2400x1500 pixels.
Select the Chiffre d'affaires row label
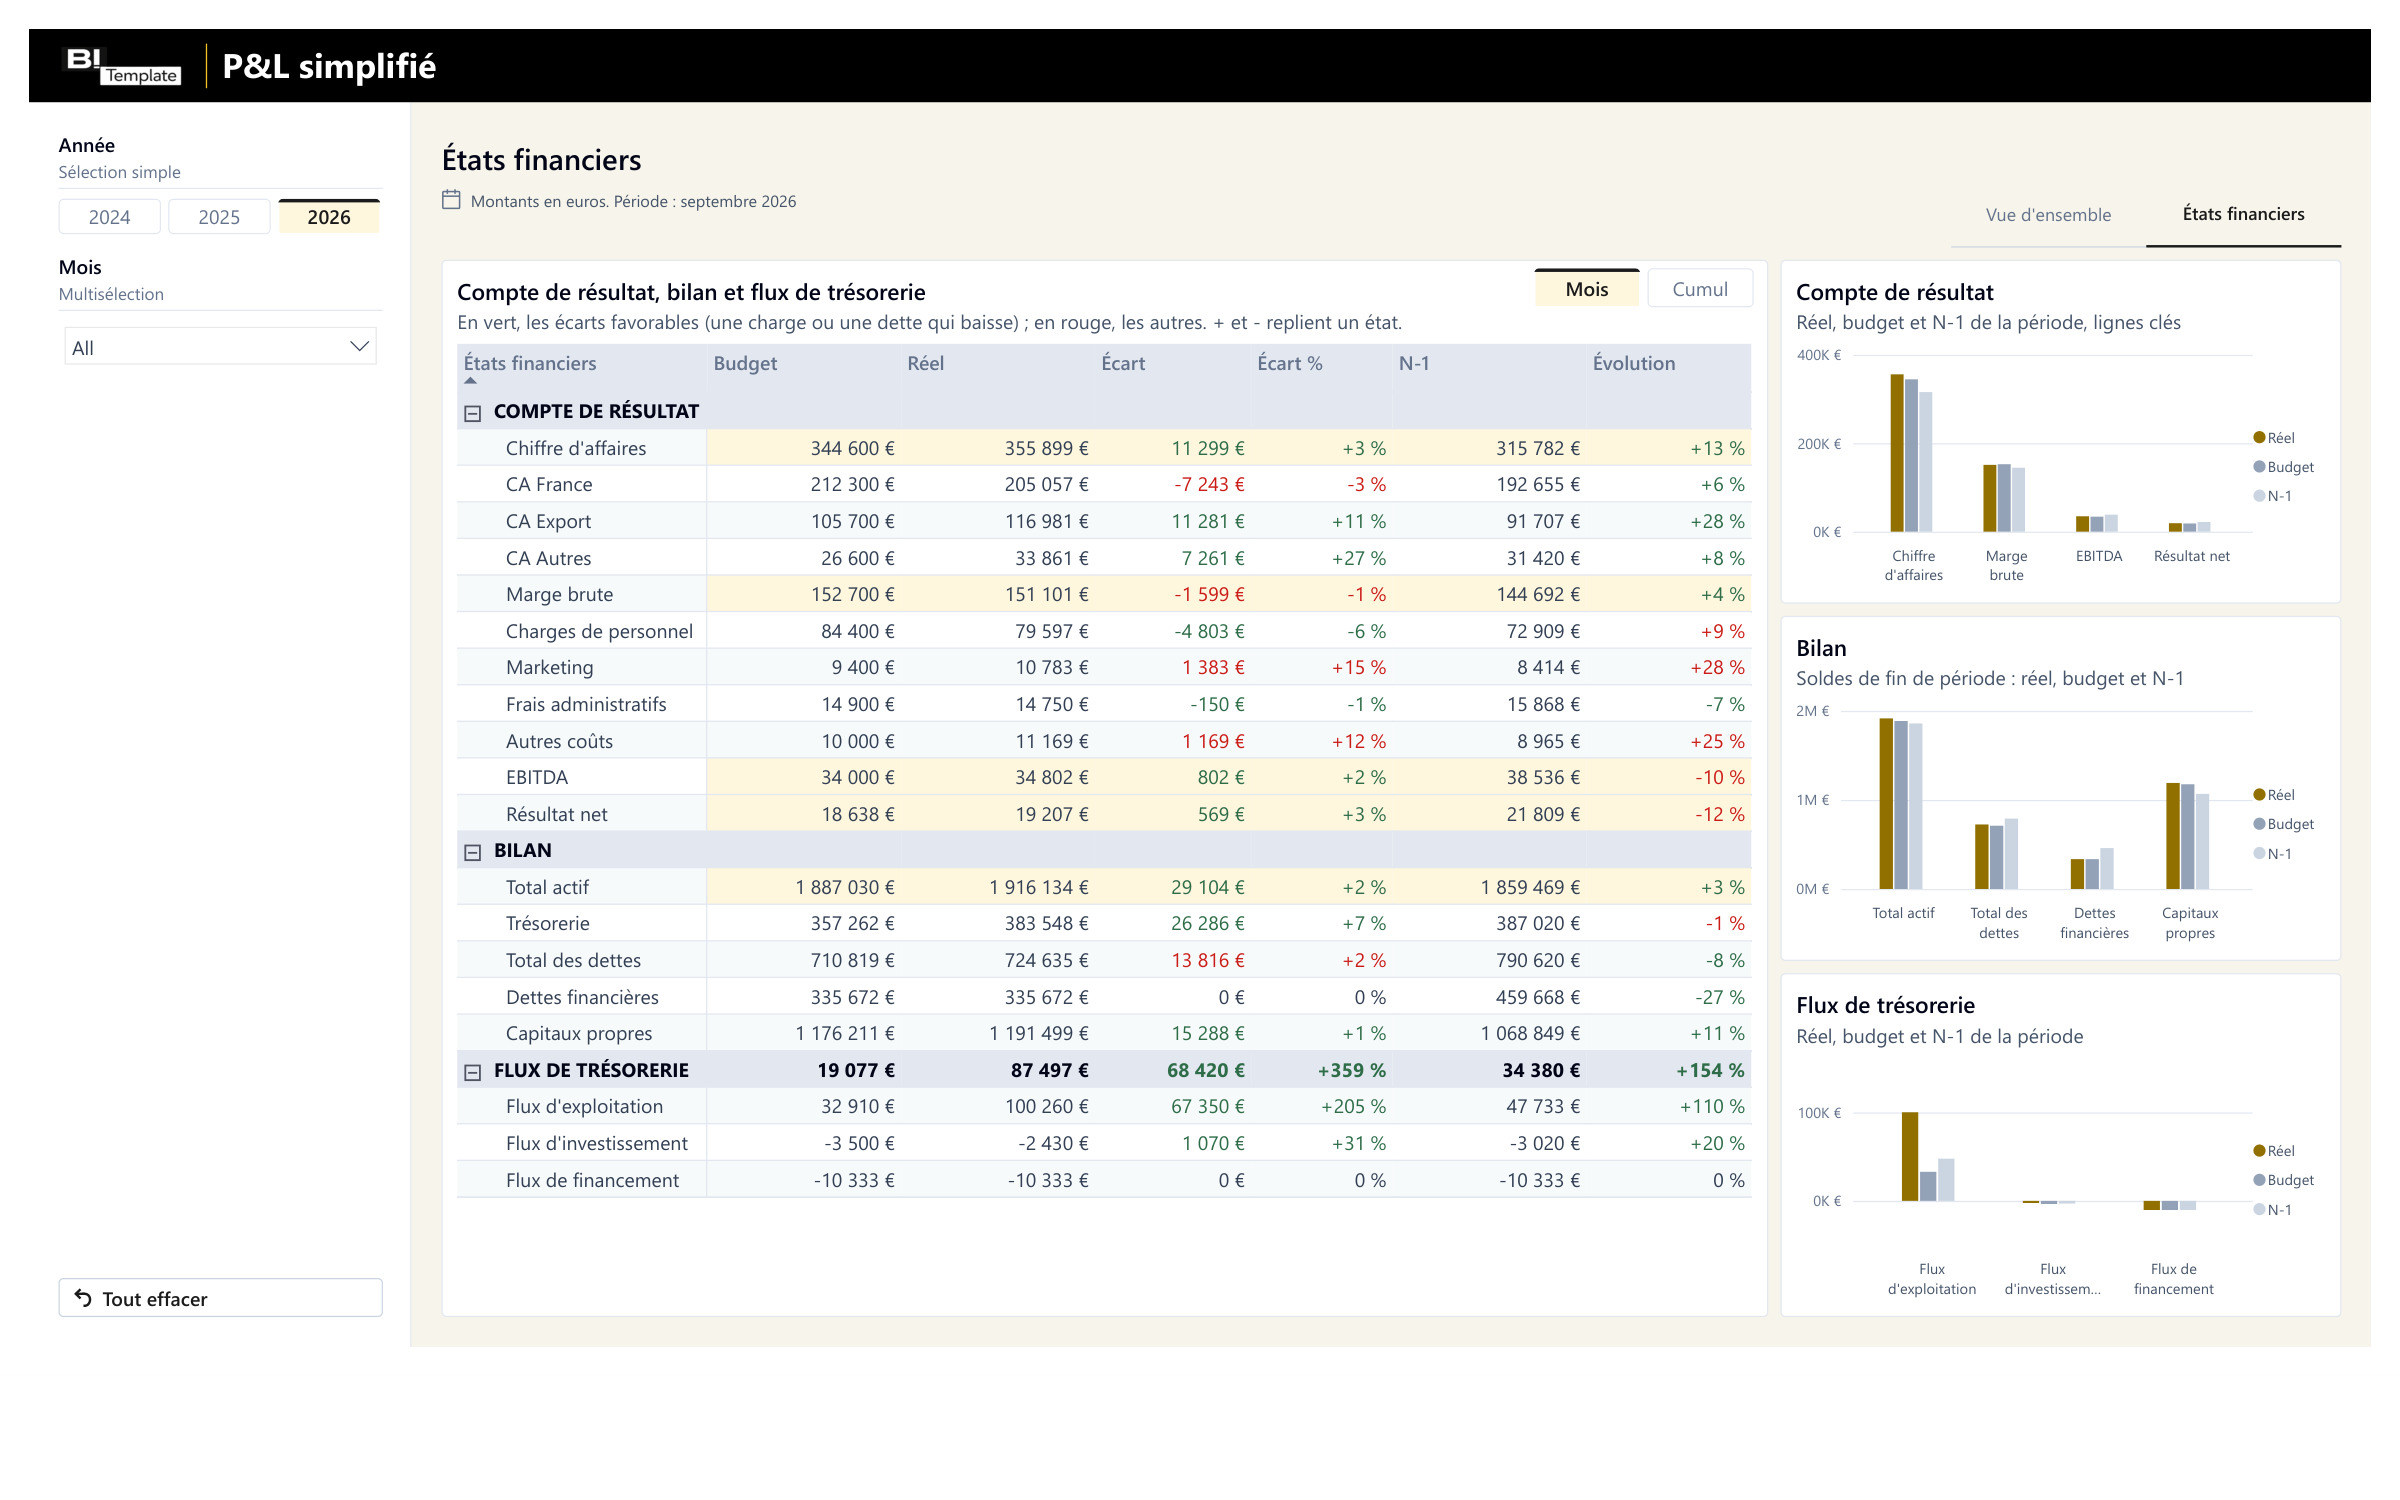click(576, 448)
